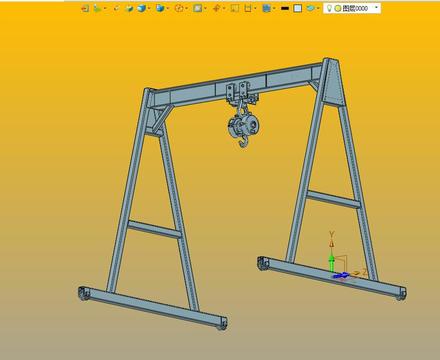Expand the arrow beside the clock circle icon
Screen dimensions: 440x360
[186, 8]
